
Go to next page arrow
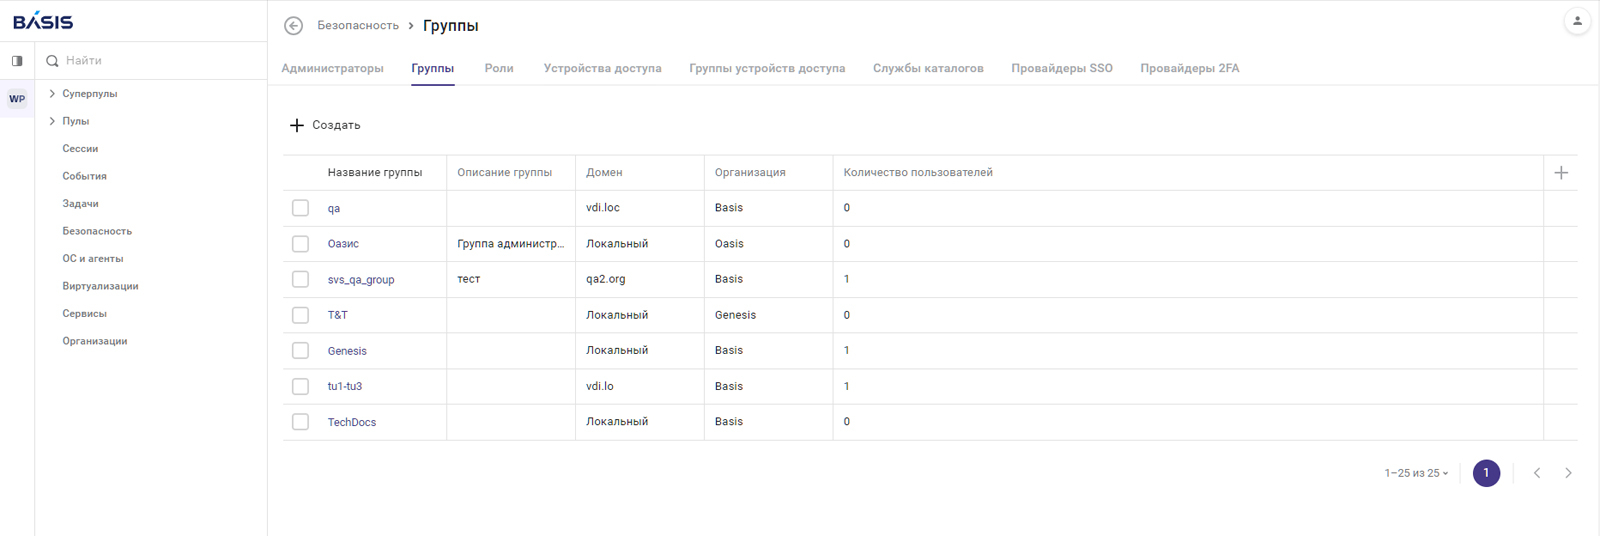pyautogui.click(x=1568, y=473)
